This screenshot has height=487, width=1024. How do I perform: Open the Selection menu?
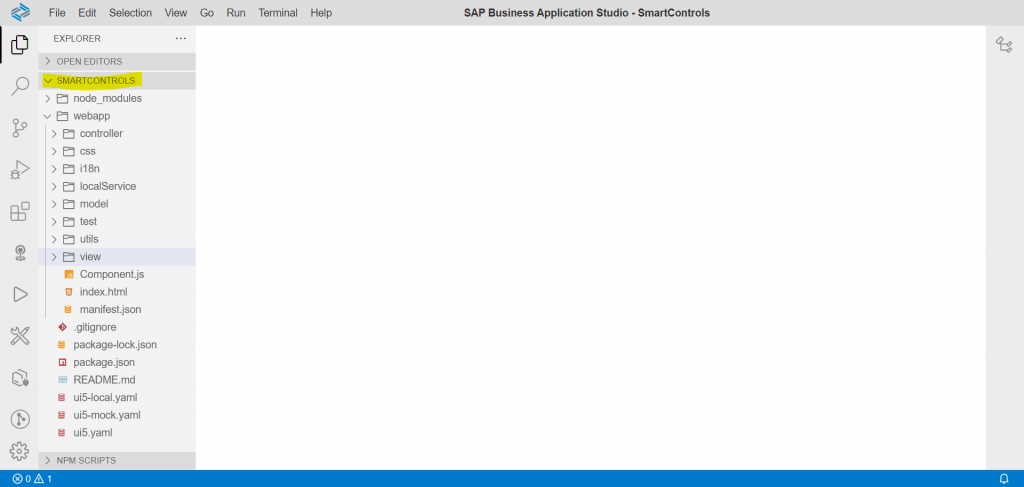click(130, 12)
